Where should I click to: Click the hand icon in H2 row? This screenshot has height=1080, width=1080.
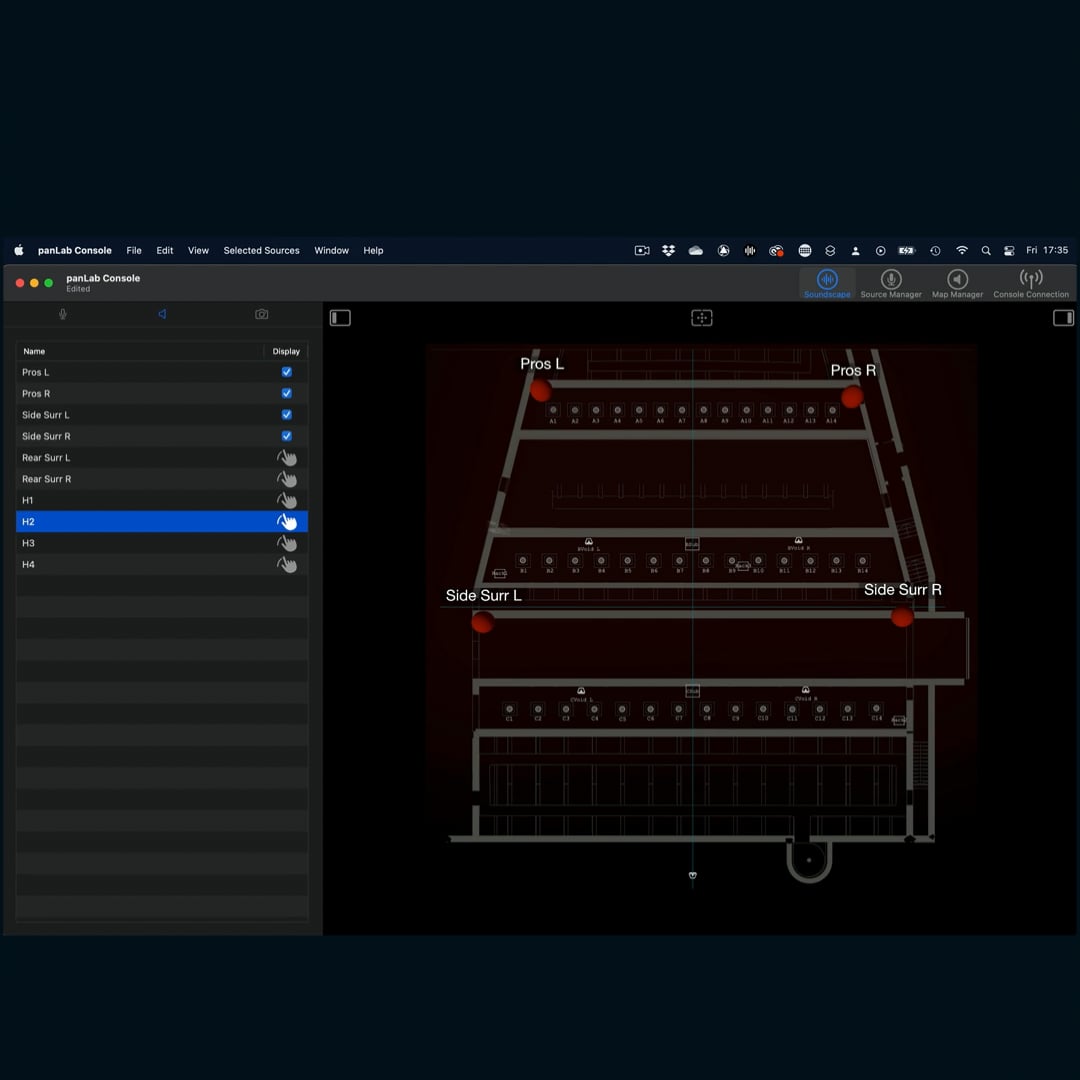click(287, 522)
